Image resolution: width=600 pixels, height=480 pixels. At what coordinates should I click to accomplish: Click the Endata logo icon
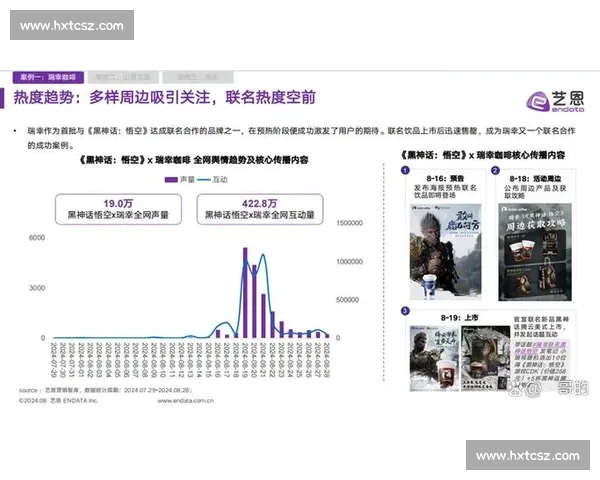click(538, 100)
